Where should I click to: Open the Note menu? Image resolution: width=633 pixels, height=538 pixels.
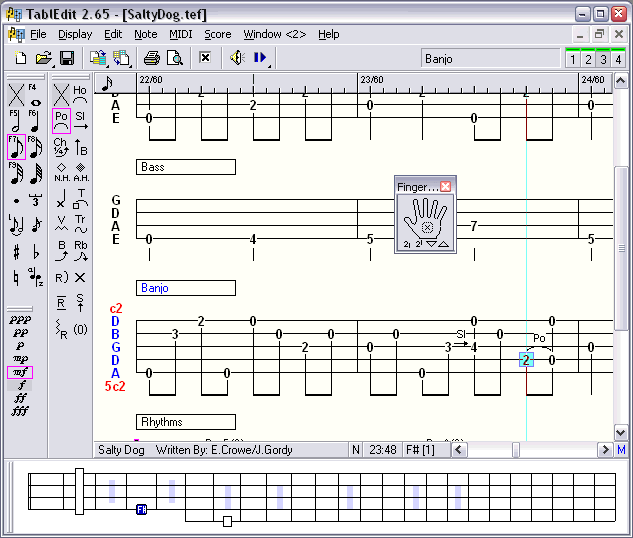click(146, 34)
